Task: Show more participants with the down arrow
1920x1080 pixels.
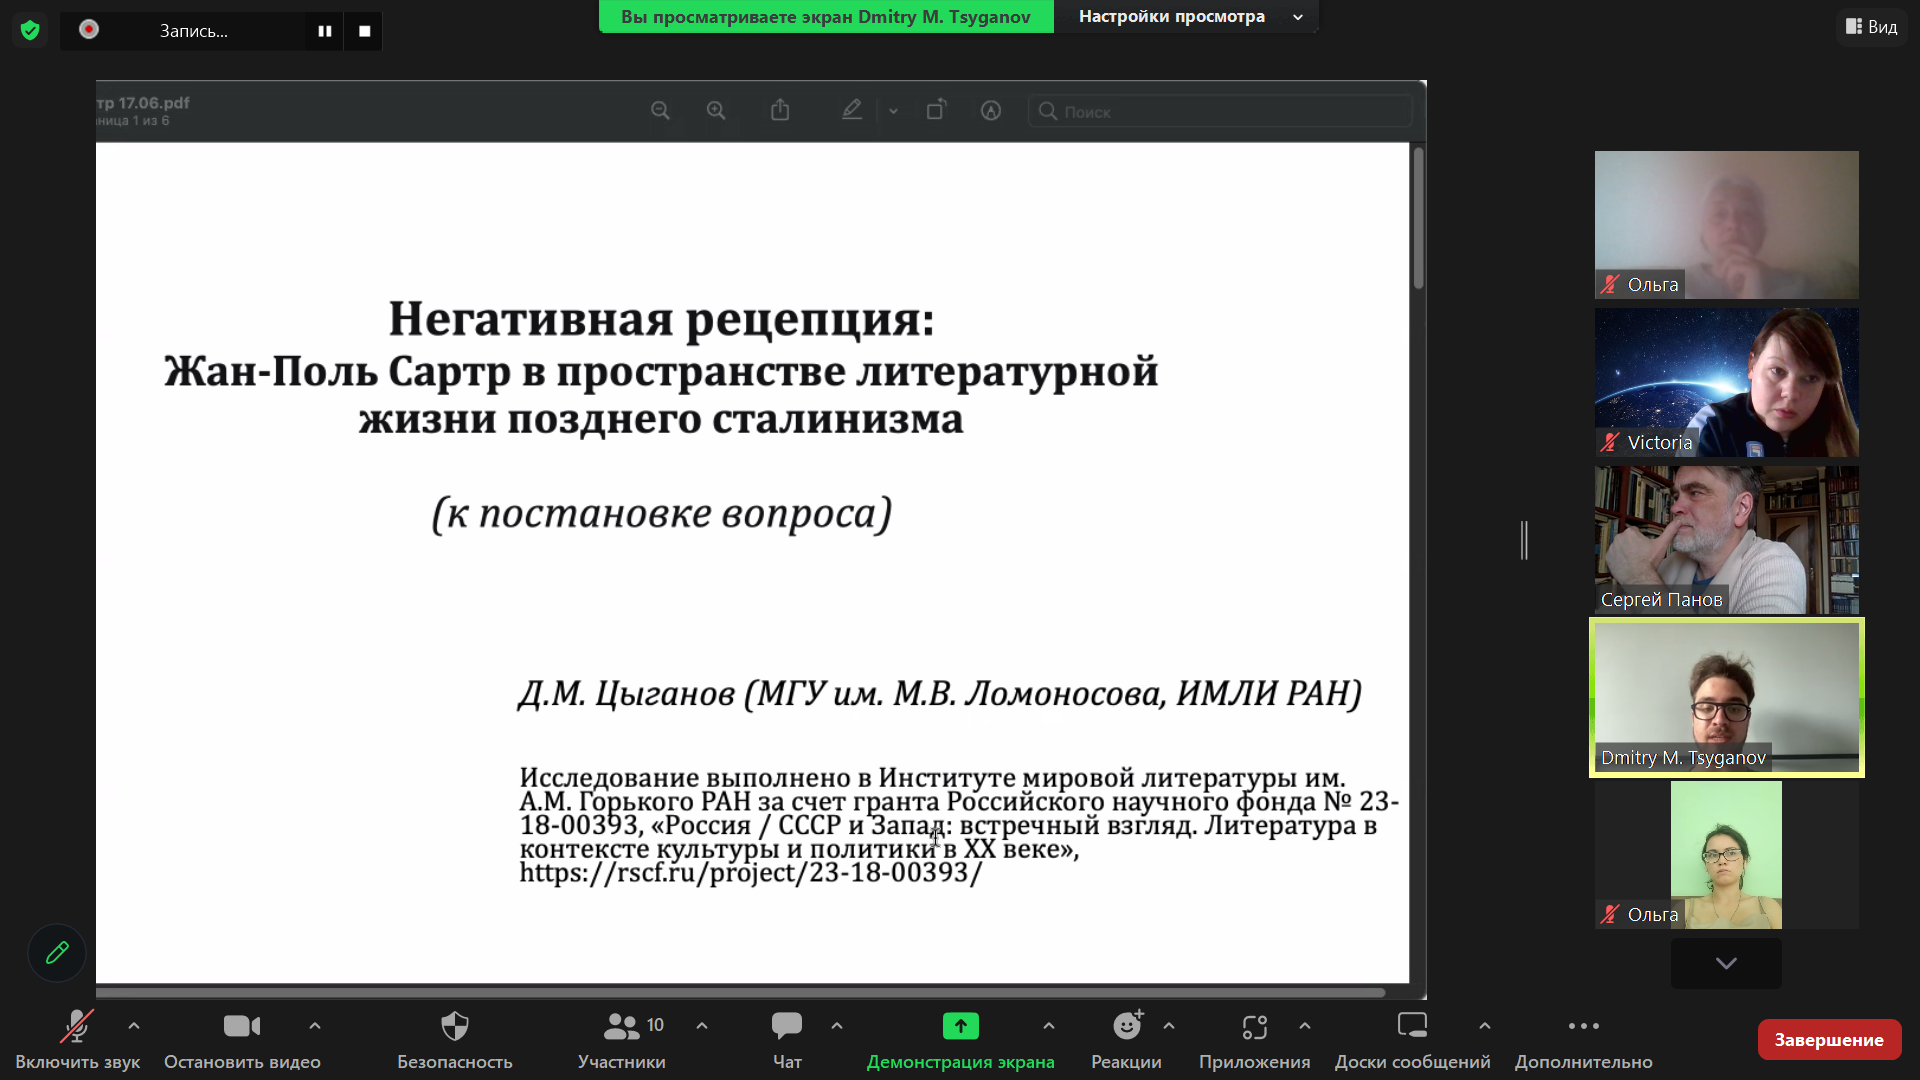Action: (1726, 963)
